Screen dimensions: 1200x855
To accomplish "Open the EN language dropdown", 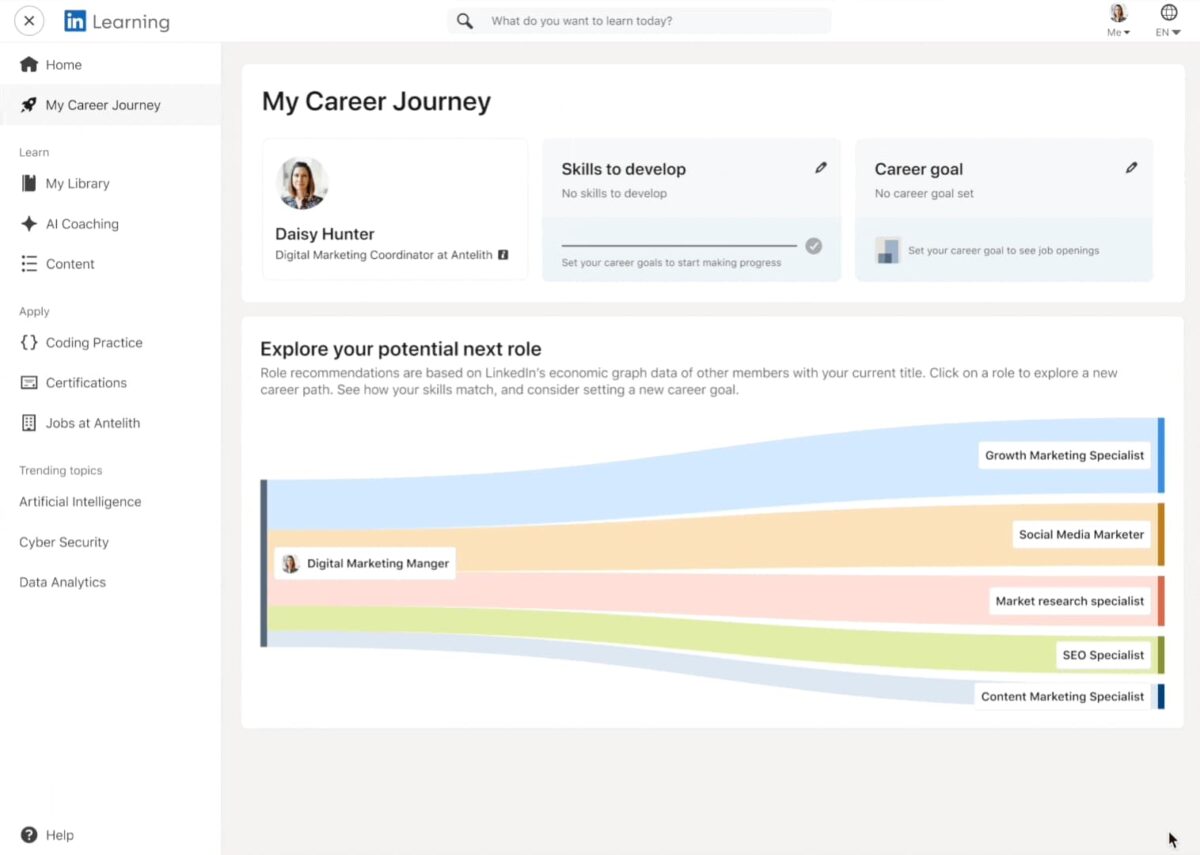I will tap(1168, 20).
